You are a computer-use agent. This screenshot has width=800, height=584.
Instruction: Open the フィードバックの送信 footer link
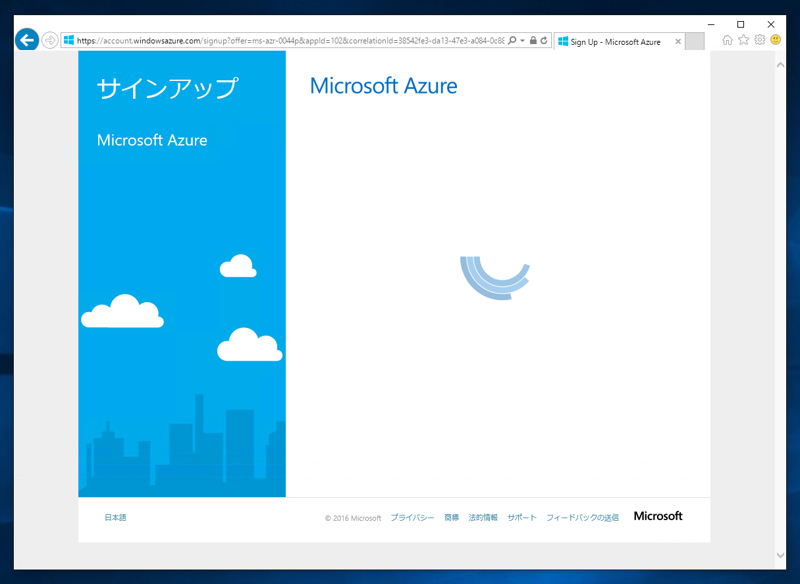[583, 517]
